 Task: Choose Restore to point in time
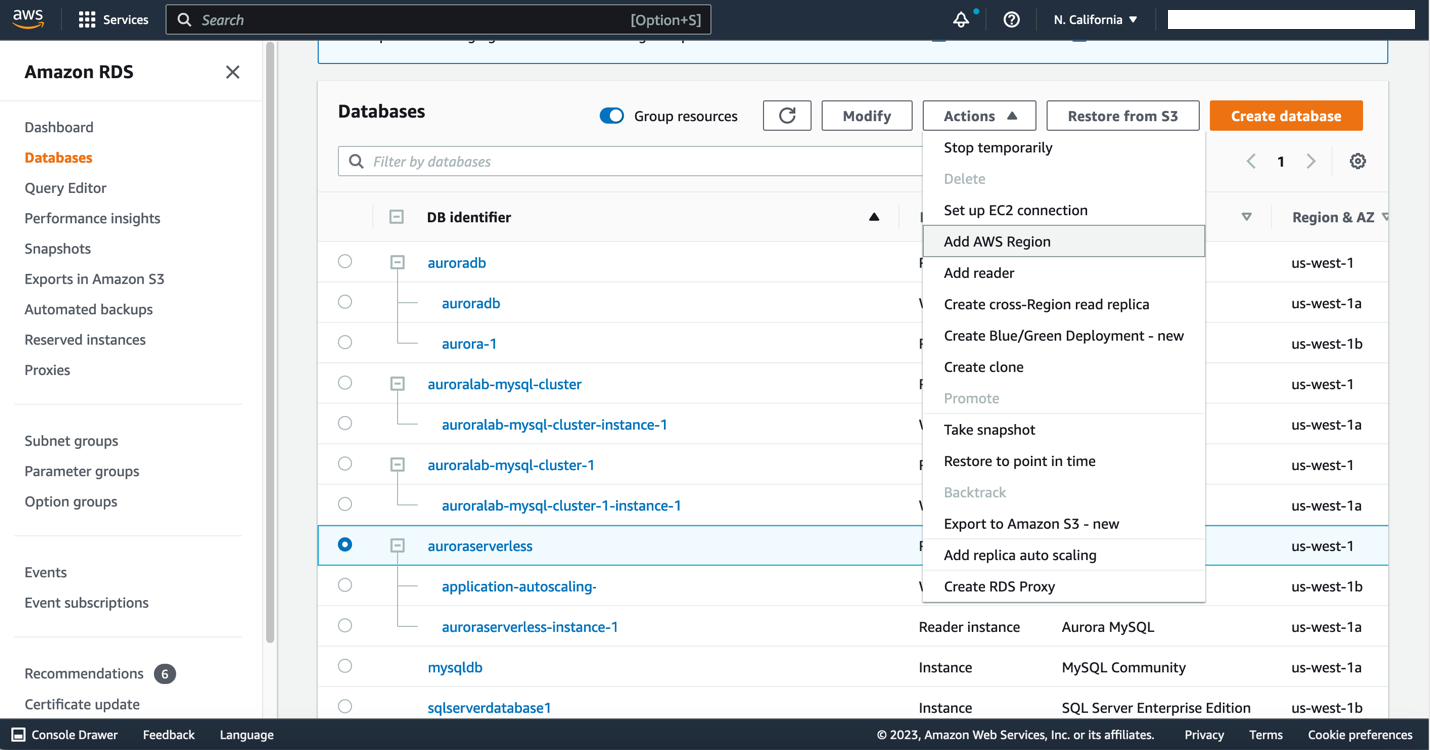[1064, 461]
